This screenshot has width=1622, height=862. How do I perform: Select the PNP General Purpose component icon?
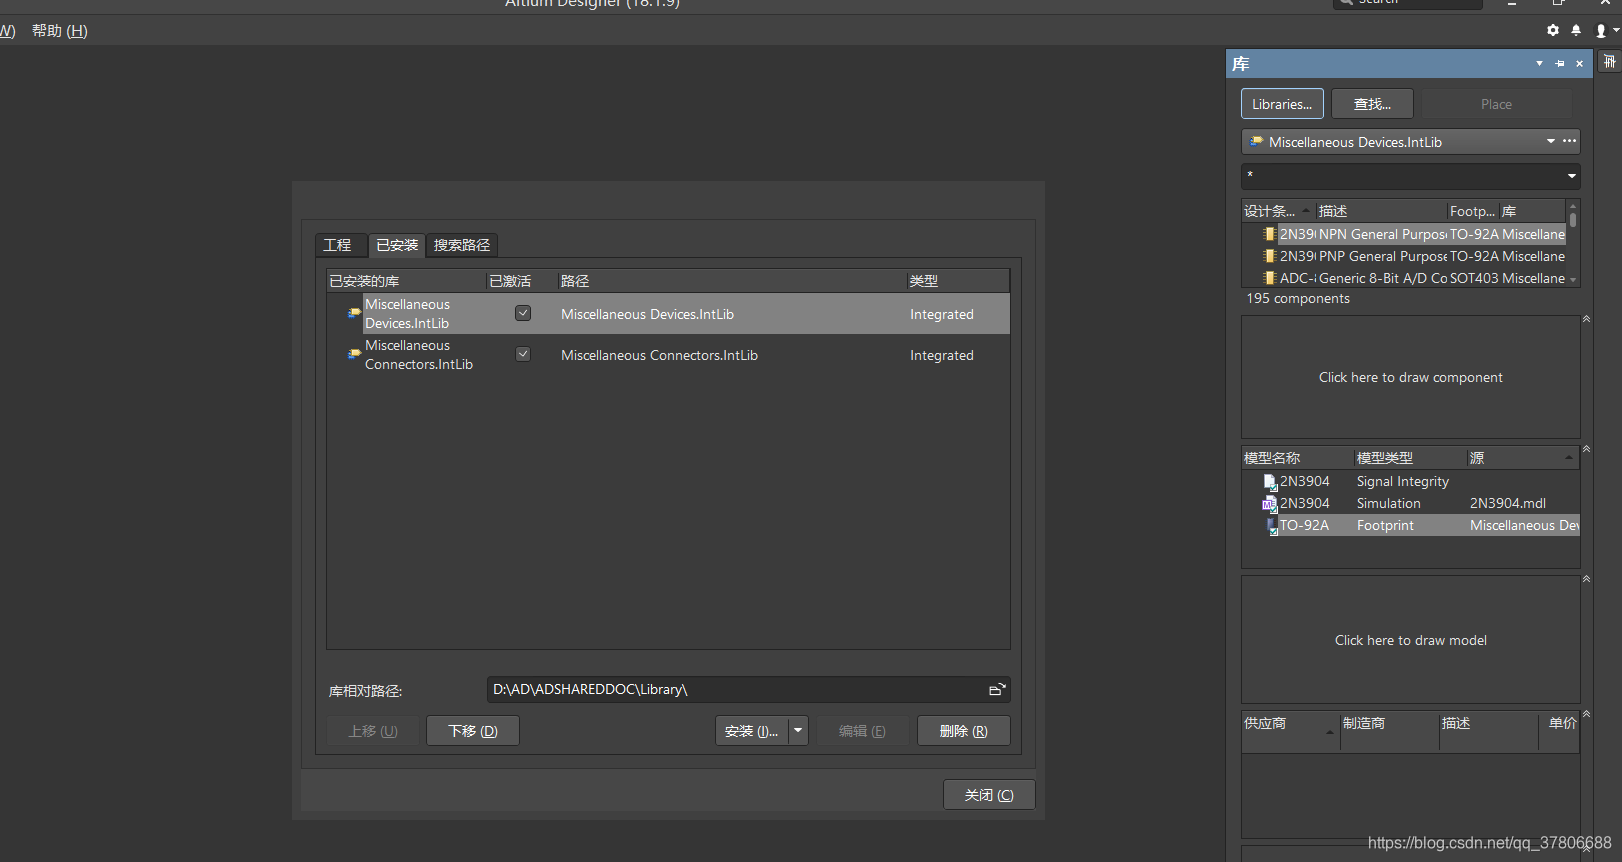point(1270,256)
